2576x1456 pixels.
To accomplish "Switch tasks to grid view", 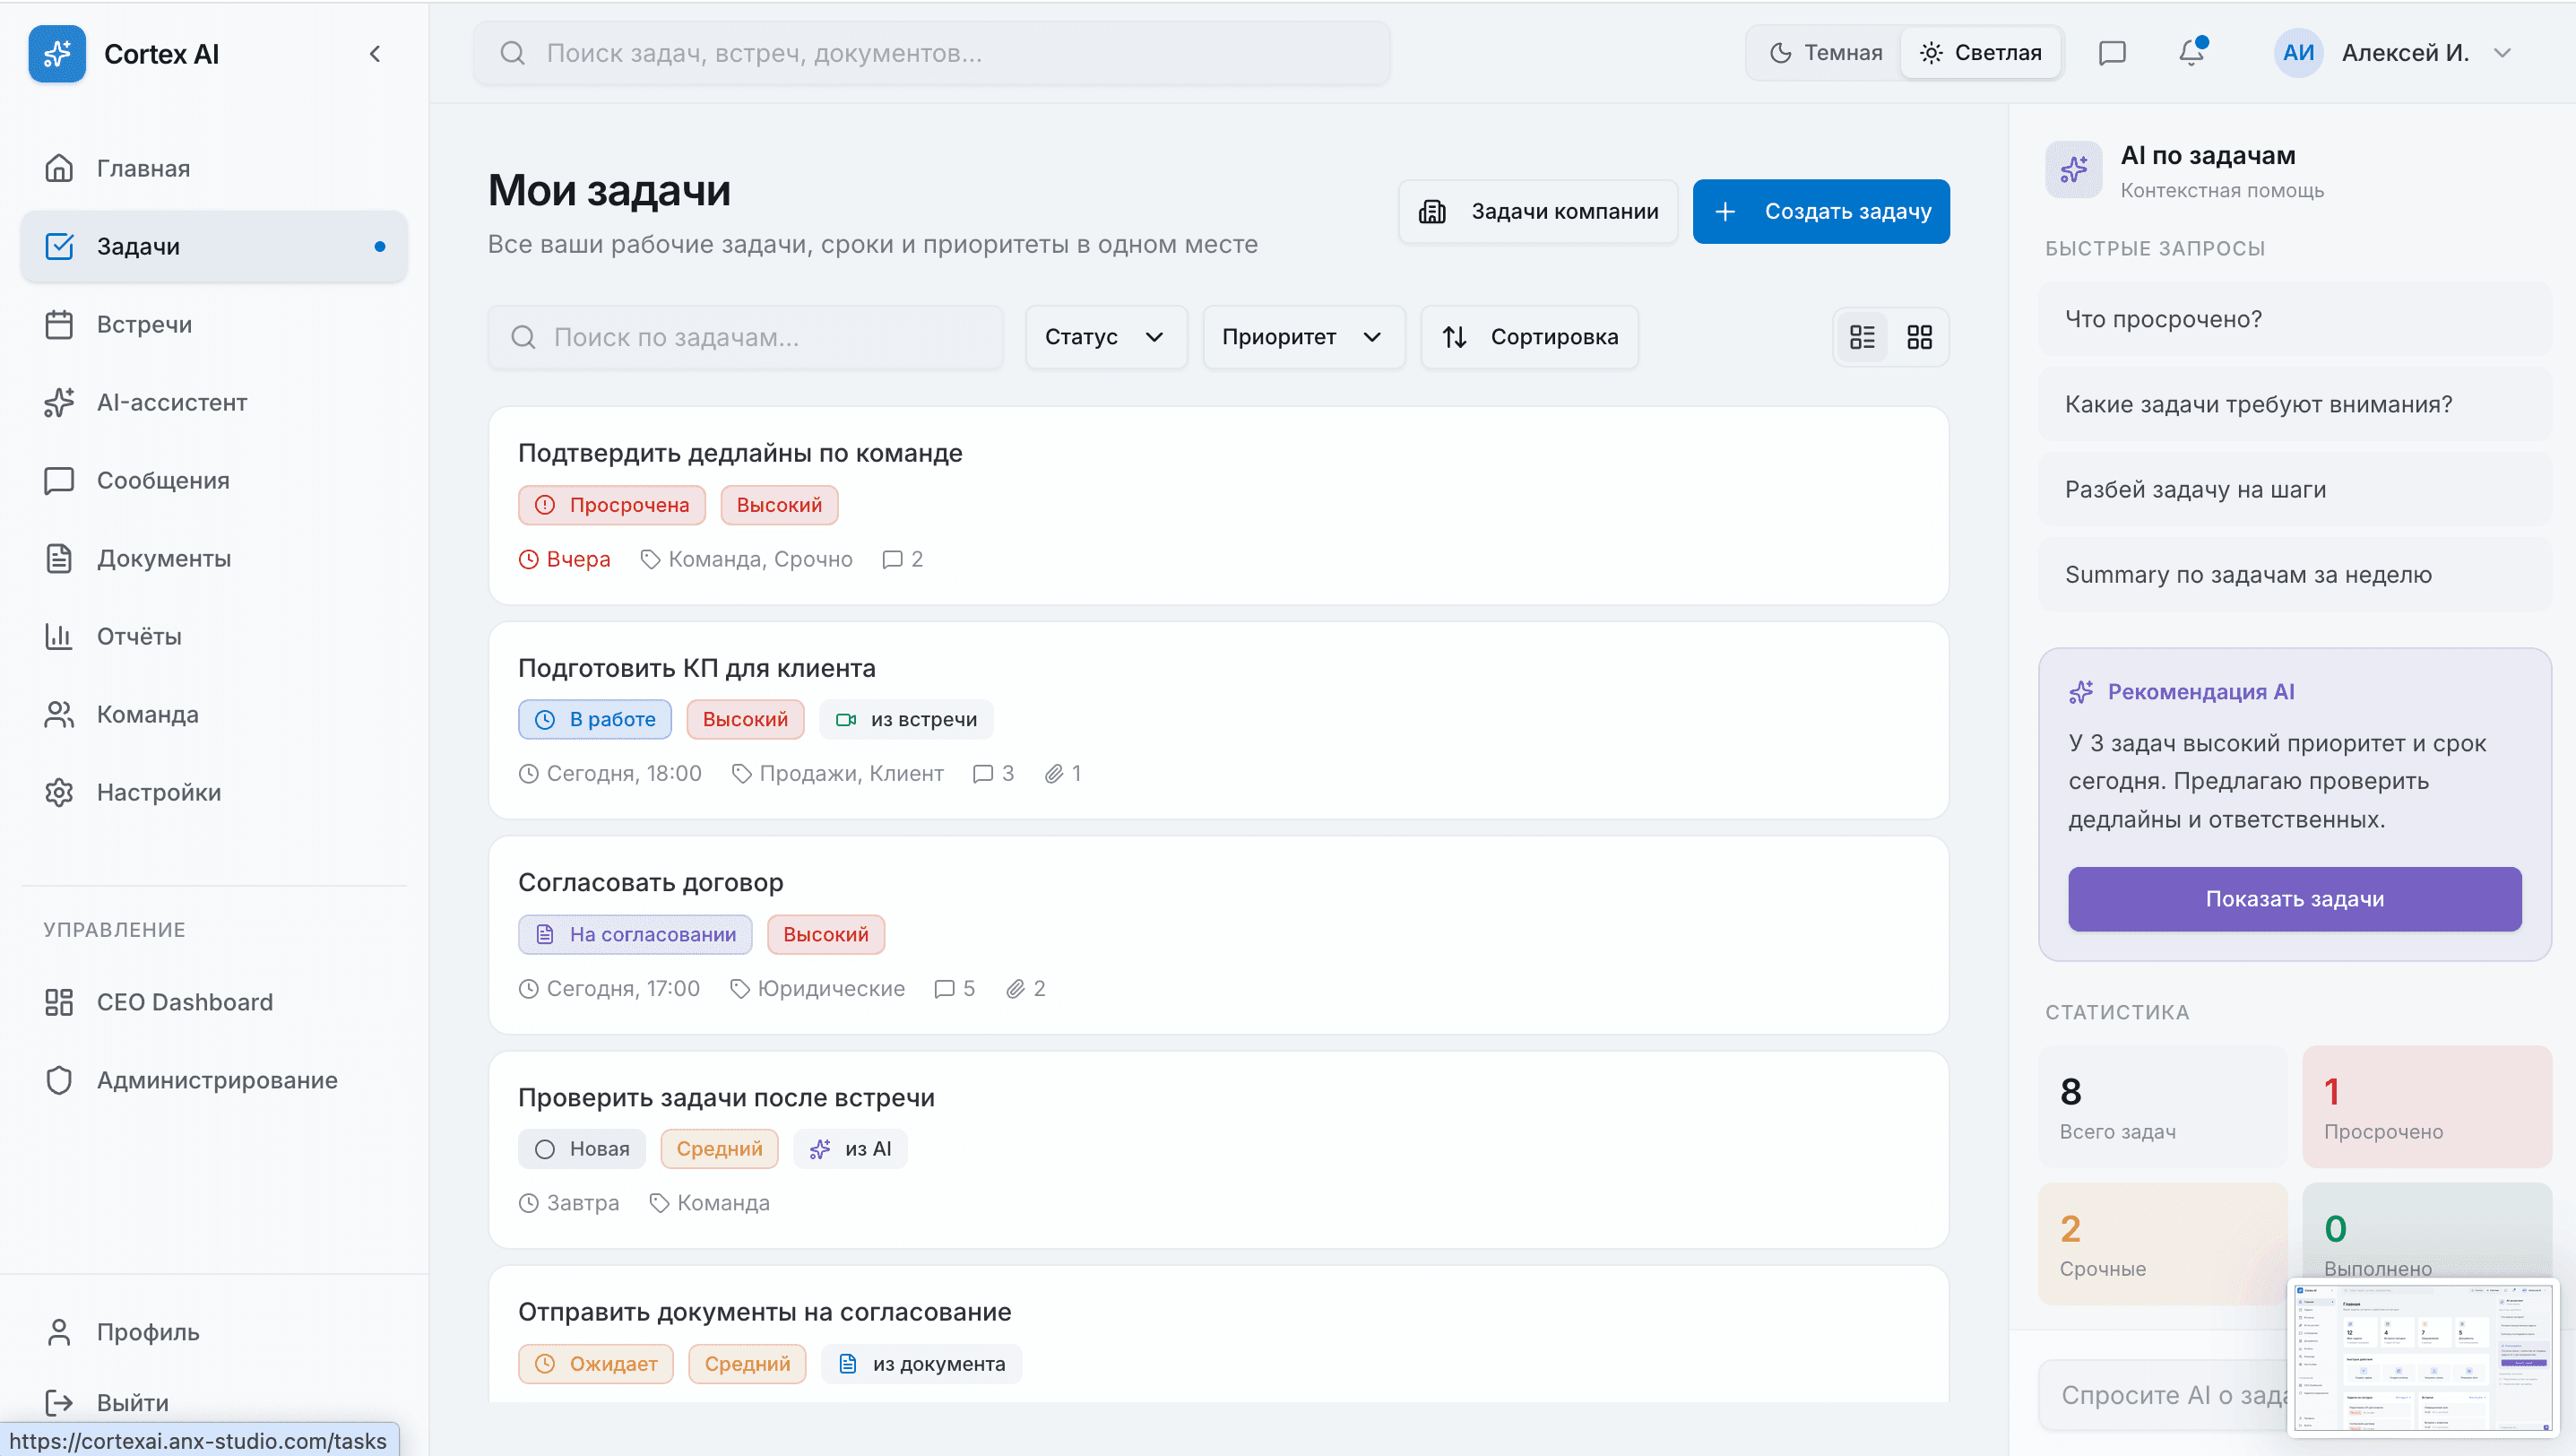I will point(1918,337).
